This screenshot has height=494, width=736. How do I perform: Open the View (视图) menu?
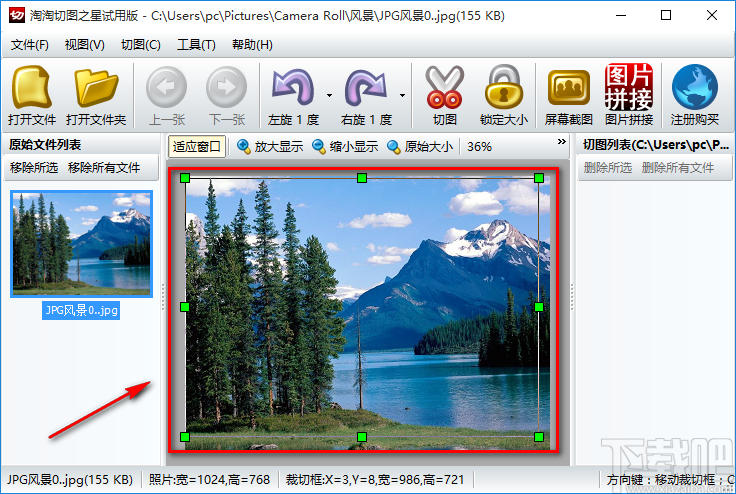pyautogui.click(x=84, y=45)
